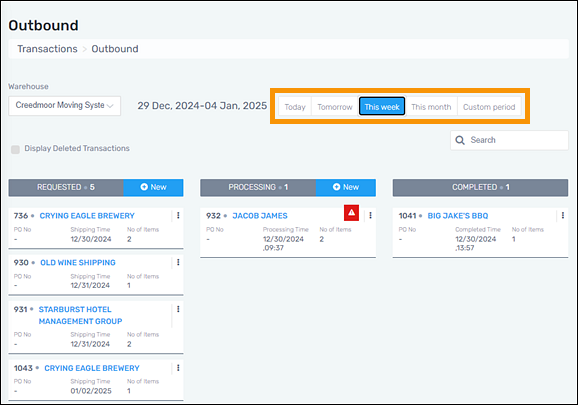The image size is (578, 405).
Task: Expand the Warehouse dropdown
Action: [x=65, y=106]
